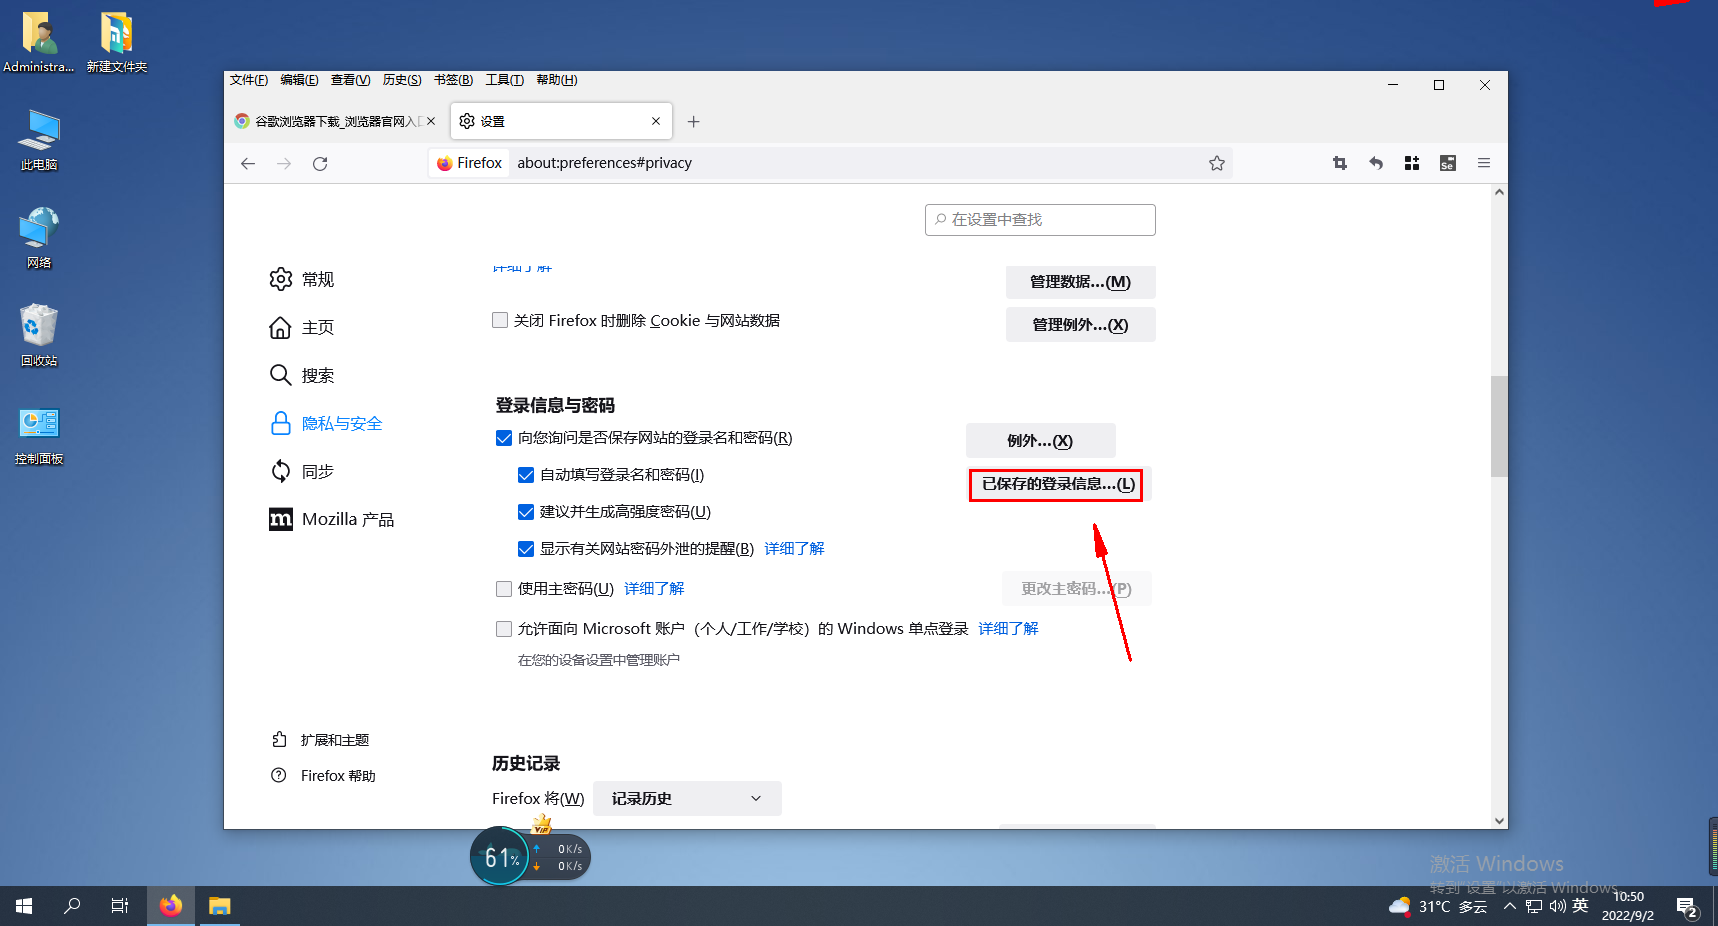Close the 谷歌浏览器下载 tab
Screen dimensions: 1718x926
point(431,121)
